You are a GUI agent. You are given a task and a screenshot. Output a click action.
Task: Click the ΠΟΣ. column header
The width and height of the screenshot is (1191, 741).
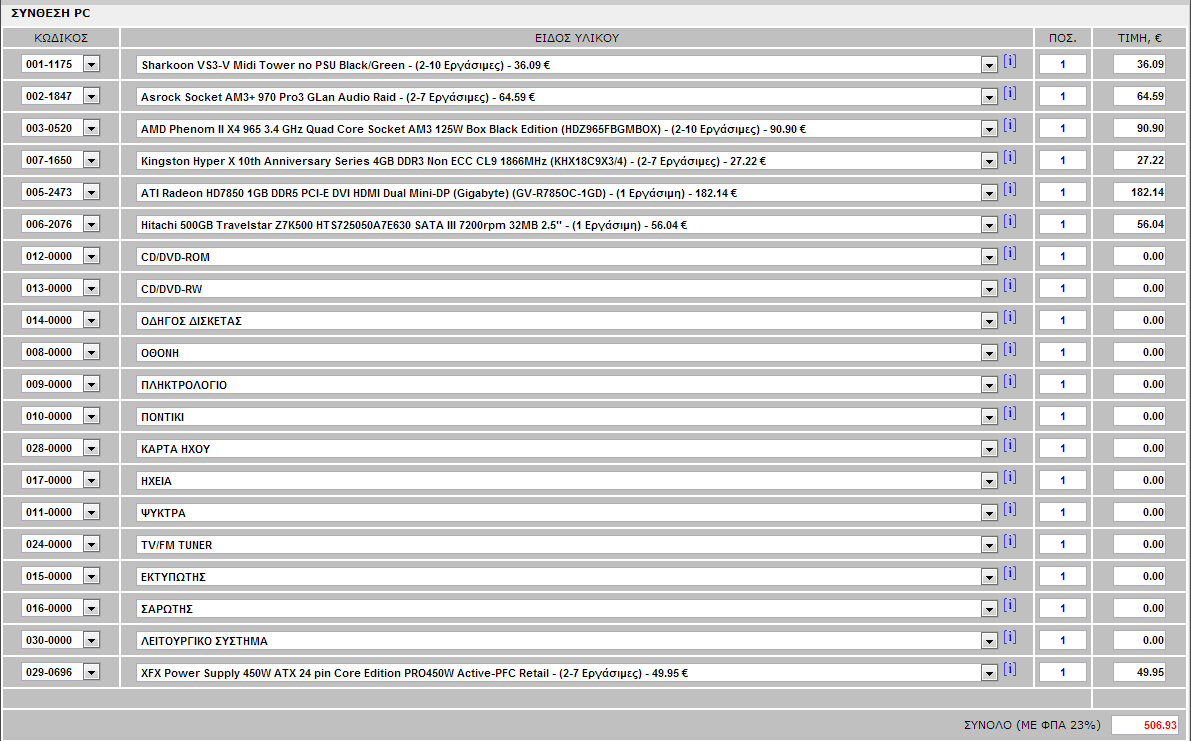pyautogui.click(x=1063, y=38)
